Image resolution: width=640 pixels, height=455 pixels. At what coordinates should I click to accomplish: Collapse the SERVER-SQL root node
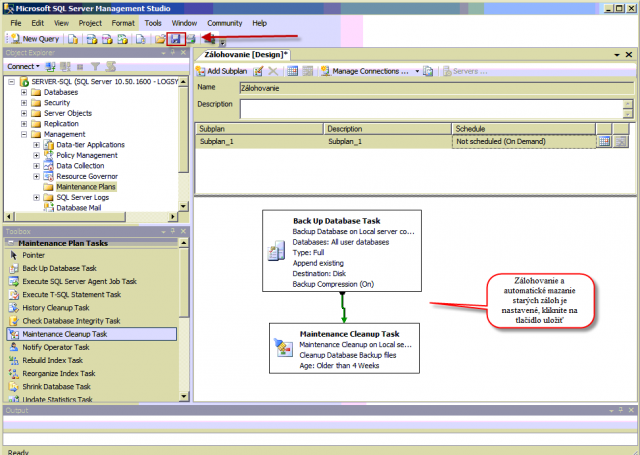(x=12, y=82)
